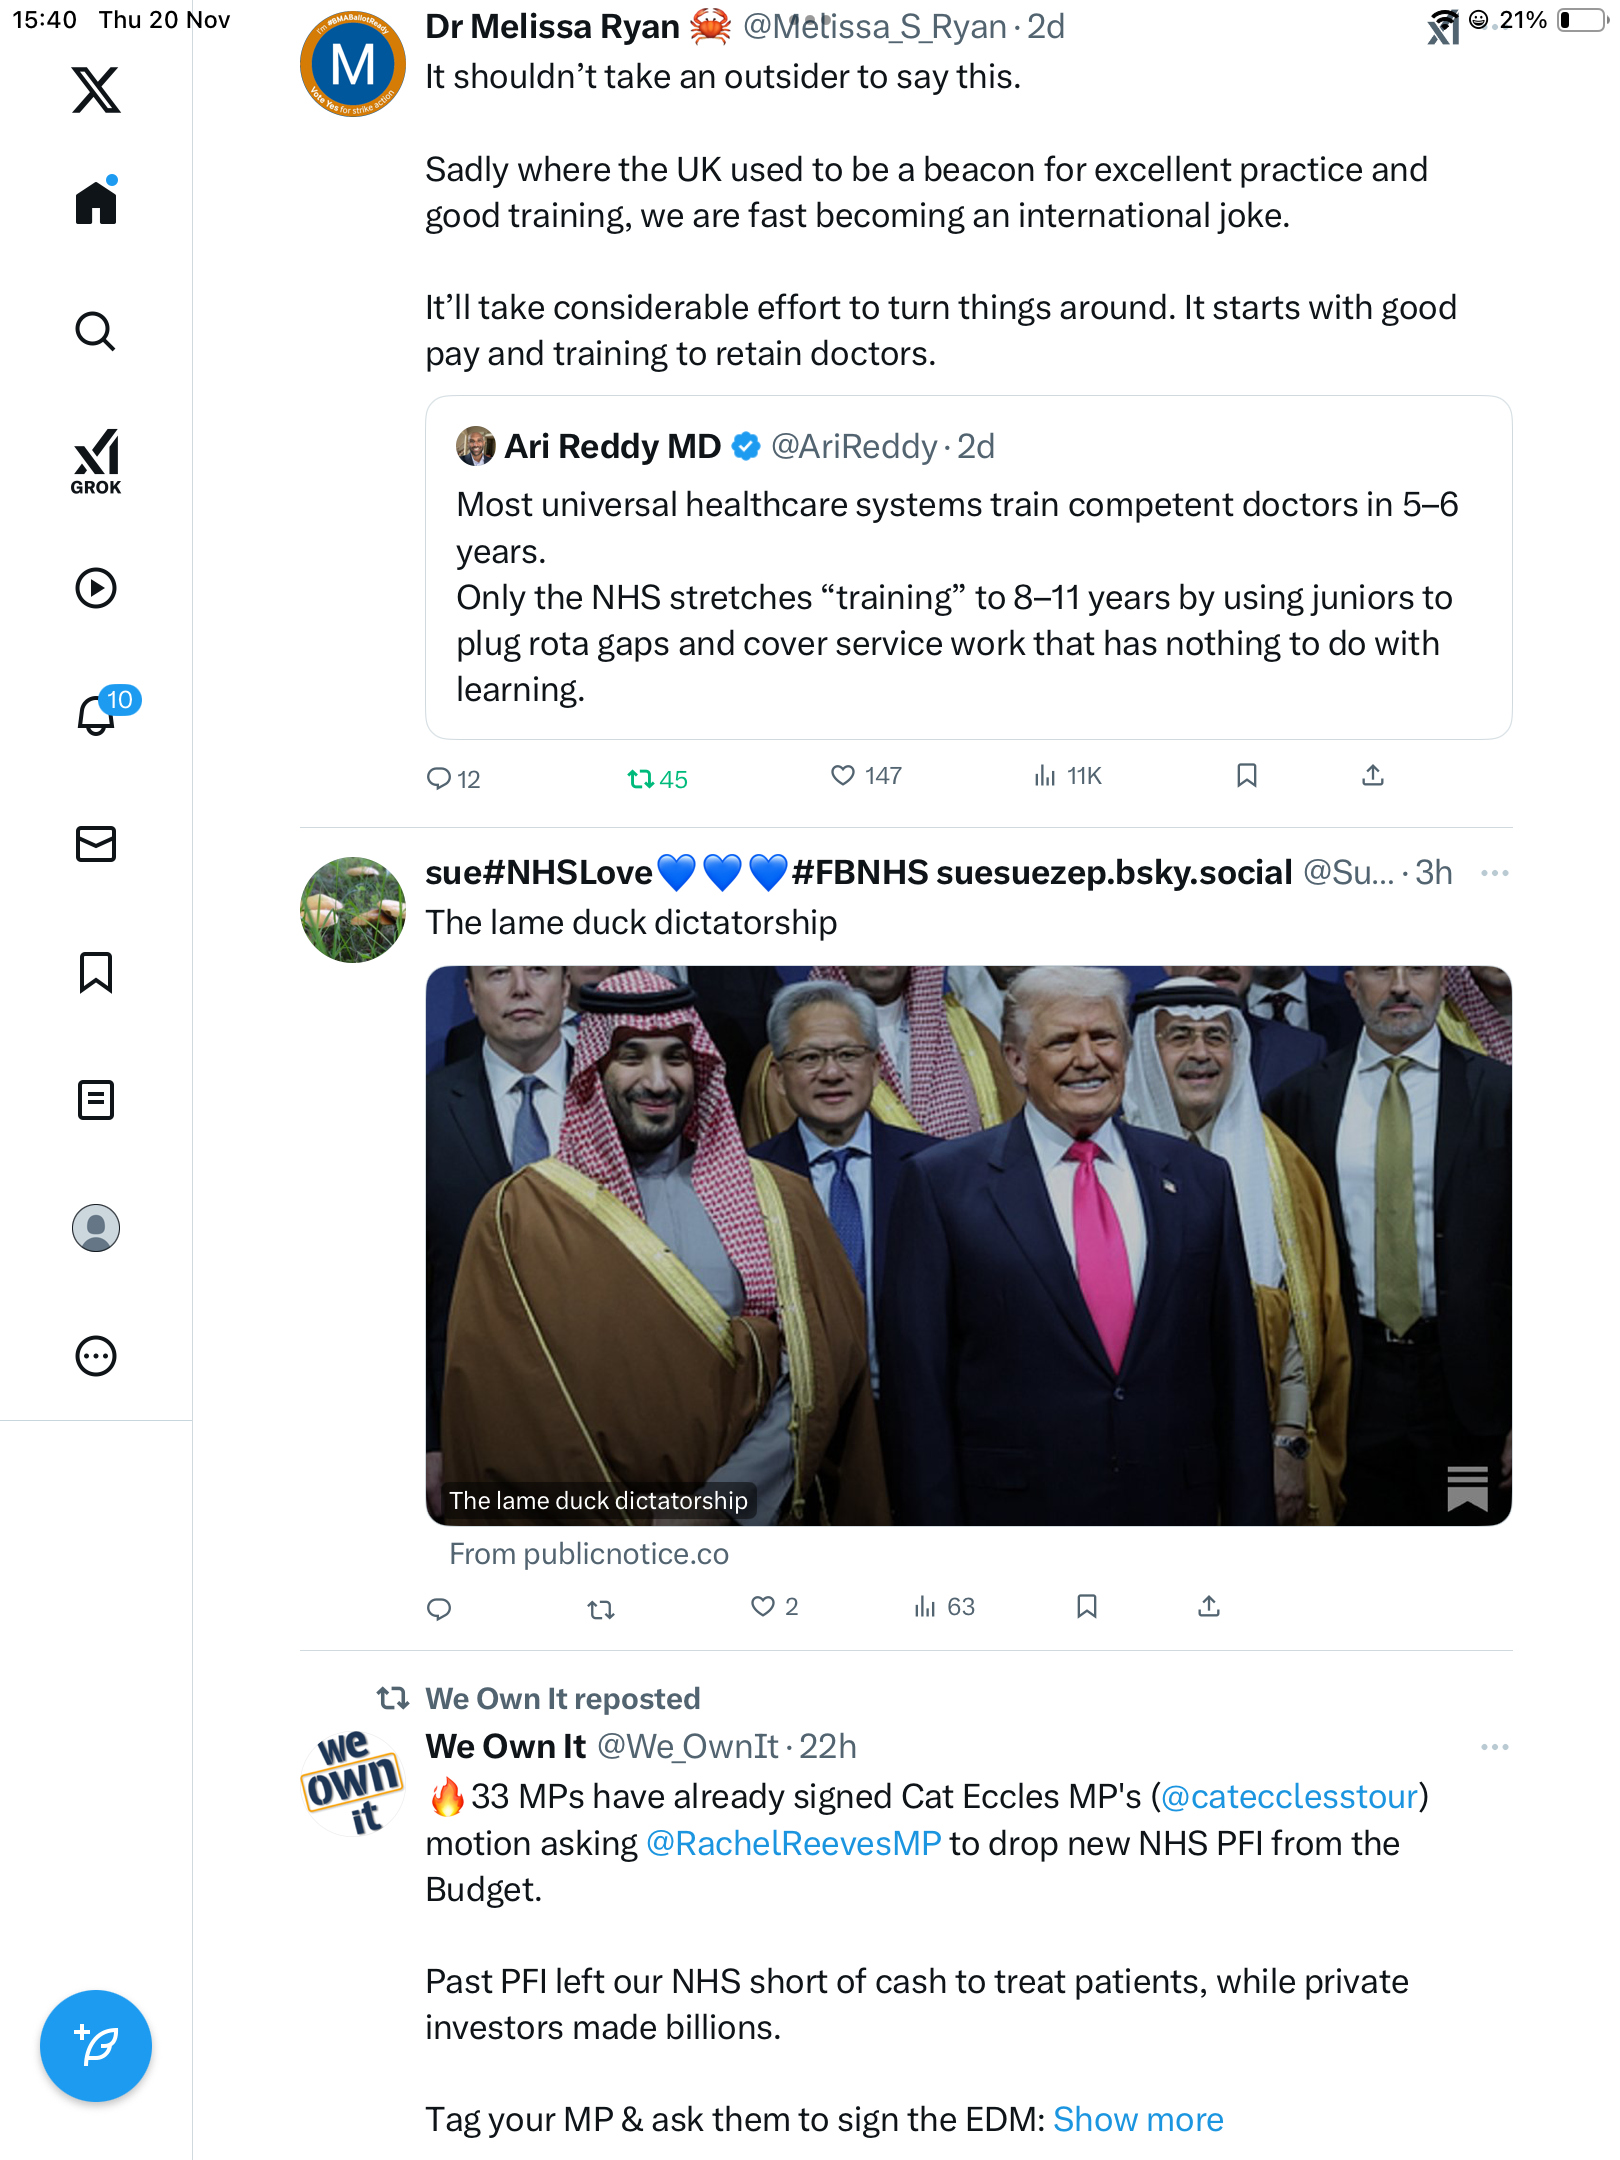
Task: Expand We Own It post with Show more
Action: coord(1138,2120)
